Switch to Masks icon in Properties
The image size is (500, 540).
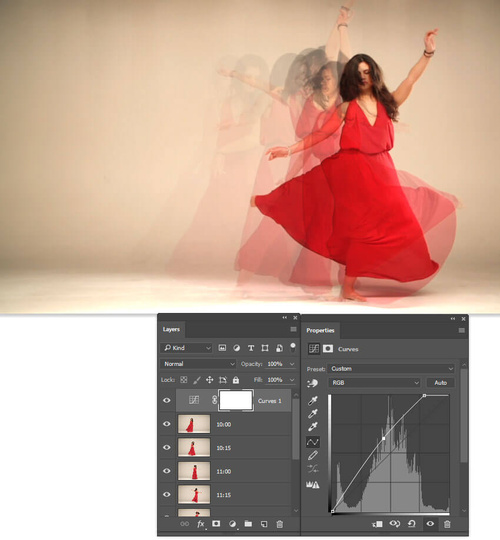coord(328,349)
